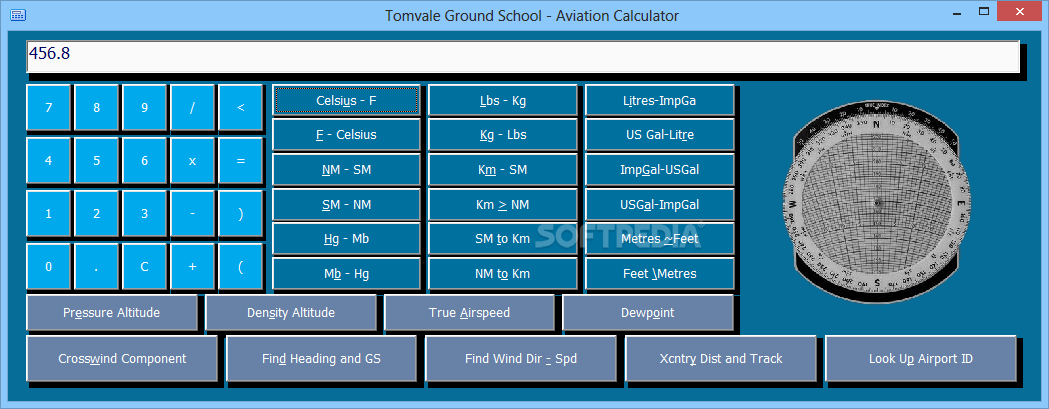The width and height of the screenshot is (1049, 409).
Task: Click the digit 6 key
Action: (145, 161)
